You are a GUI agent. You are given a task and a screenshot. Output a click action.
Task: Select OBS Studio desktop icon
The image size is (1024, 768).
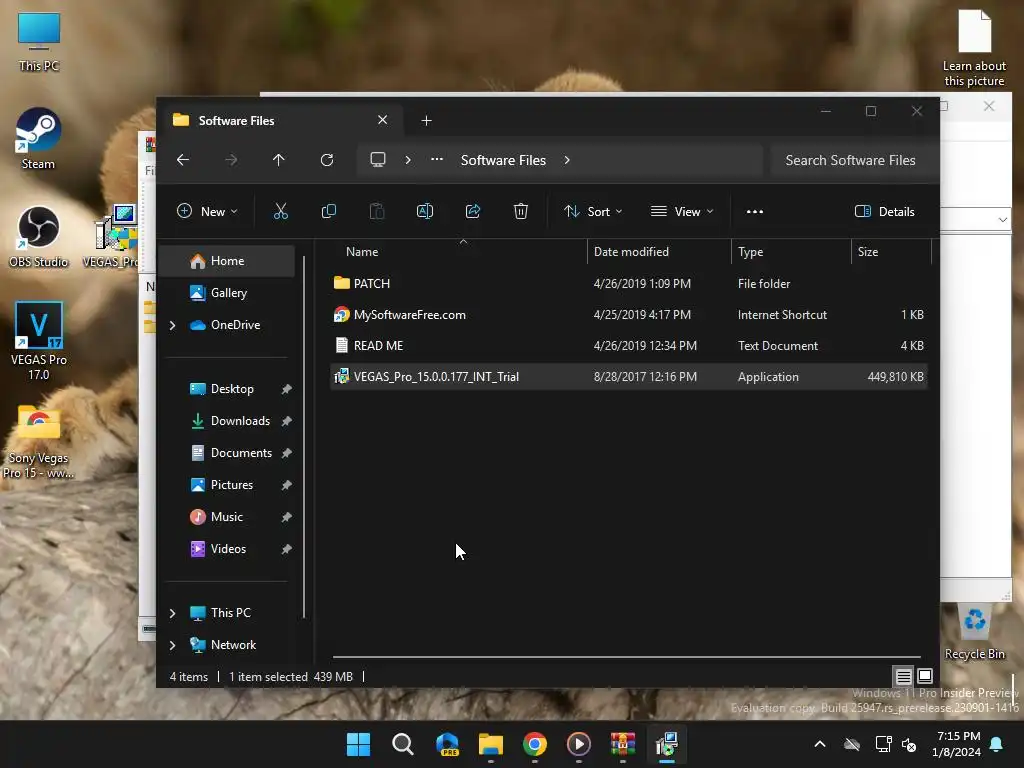39,236
